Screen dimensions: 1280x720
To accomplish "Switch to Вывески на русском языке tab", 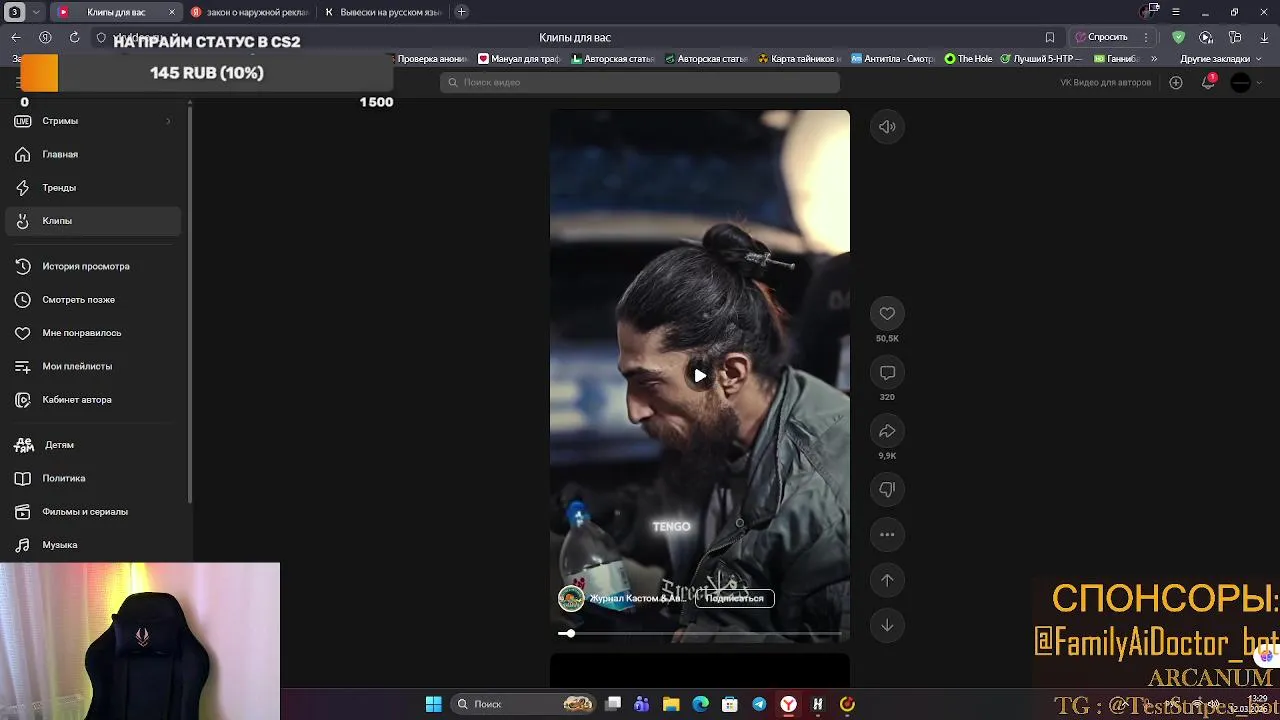I will point(383,12).
